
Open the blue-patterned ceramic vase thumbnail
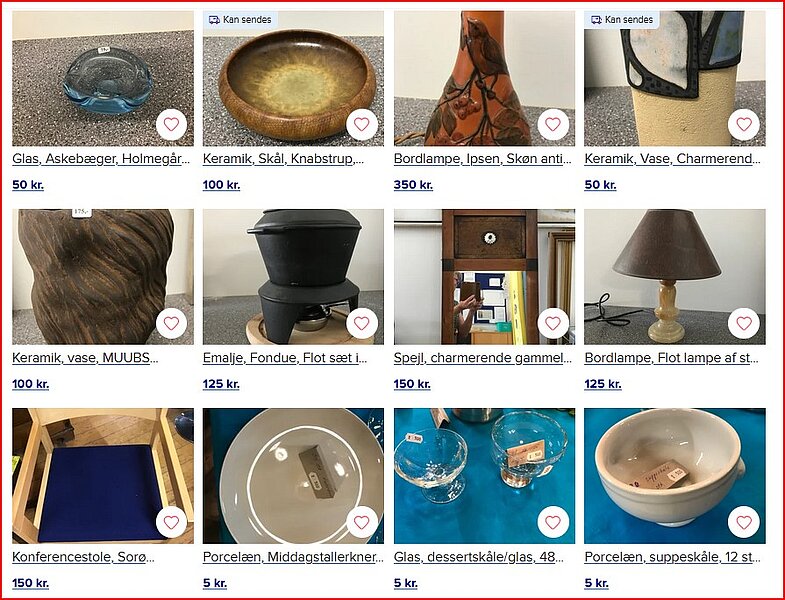(x=674, y=79)
